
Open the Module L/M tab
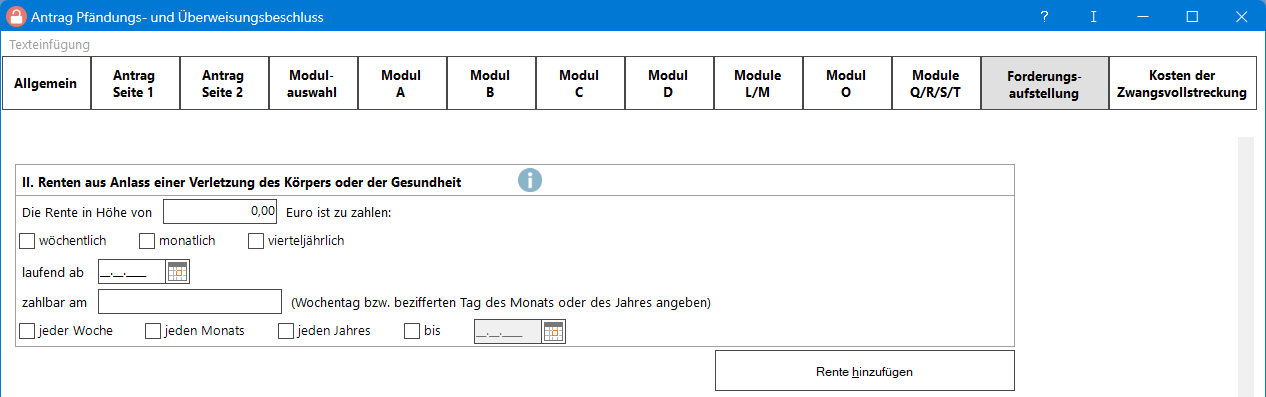[x=758, y=83]
